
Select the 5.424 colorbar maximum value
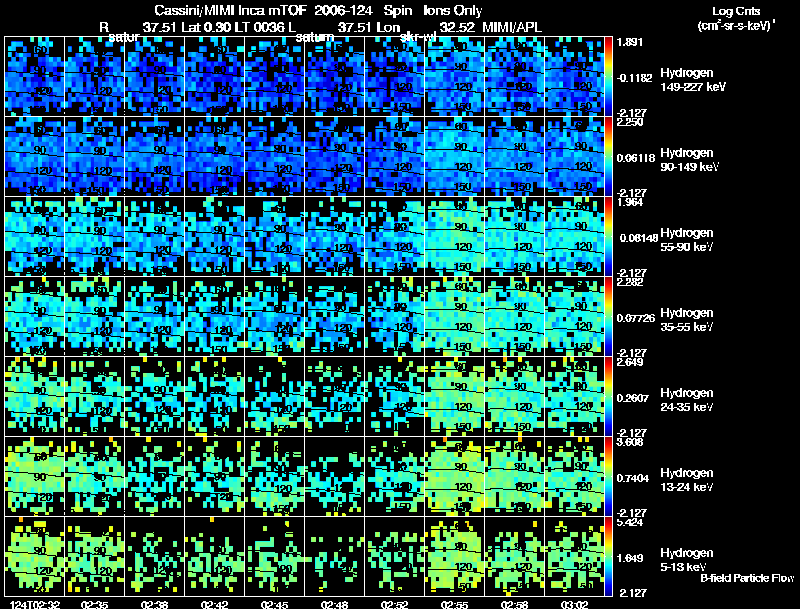tap(631, 522)
